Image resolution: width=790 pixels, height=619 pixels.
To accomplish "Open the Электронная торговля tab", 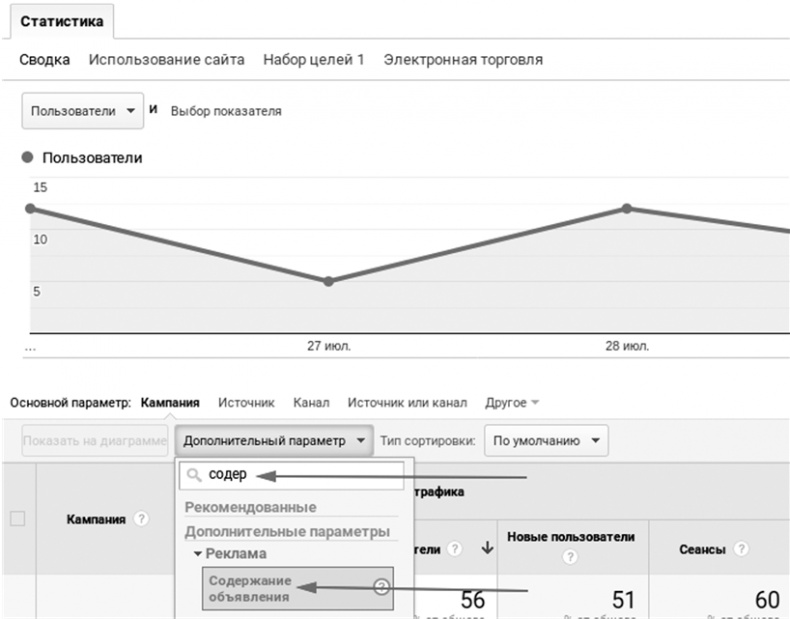I will coord(463,60).
